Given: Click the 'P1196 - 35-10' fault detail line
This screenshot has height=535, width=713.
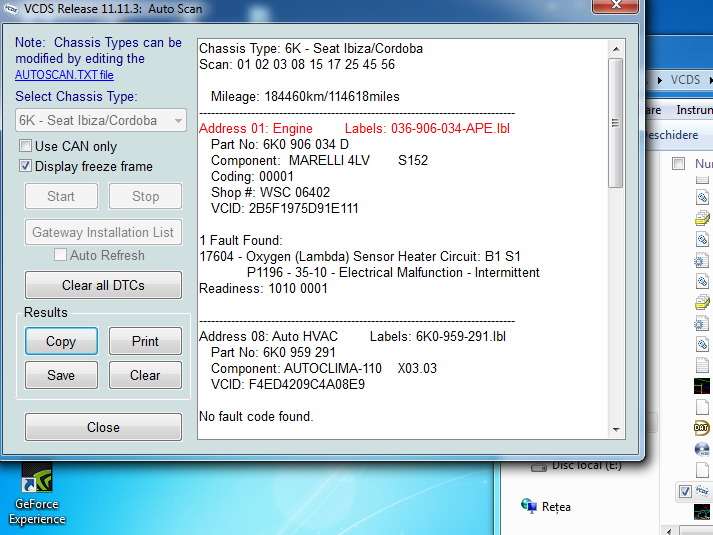Looking at the screenshot, I should tap(393, 272).
